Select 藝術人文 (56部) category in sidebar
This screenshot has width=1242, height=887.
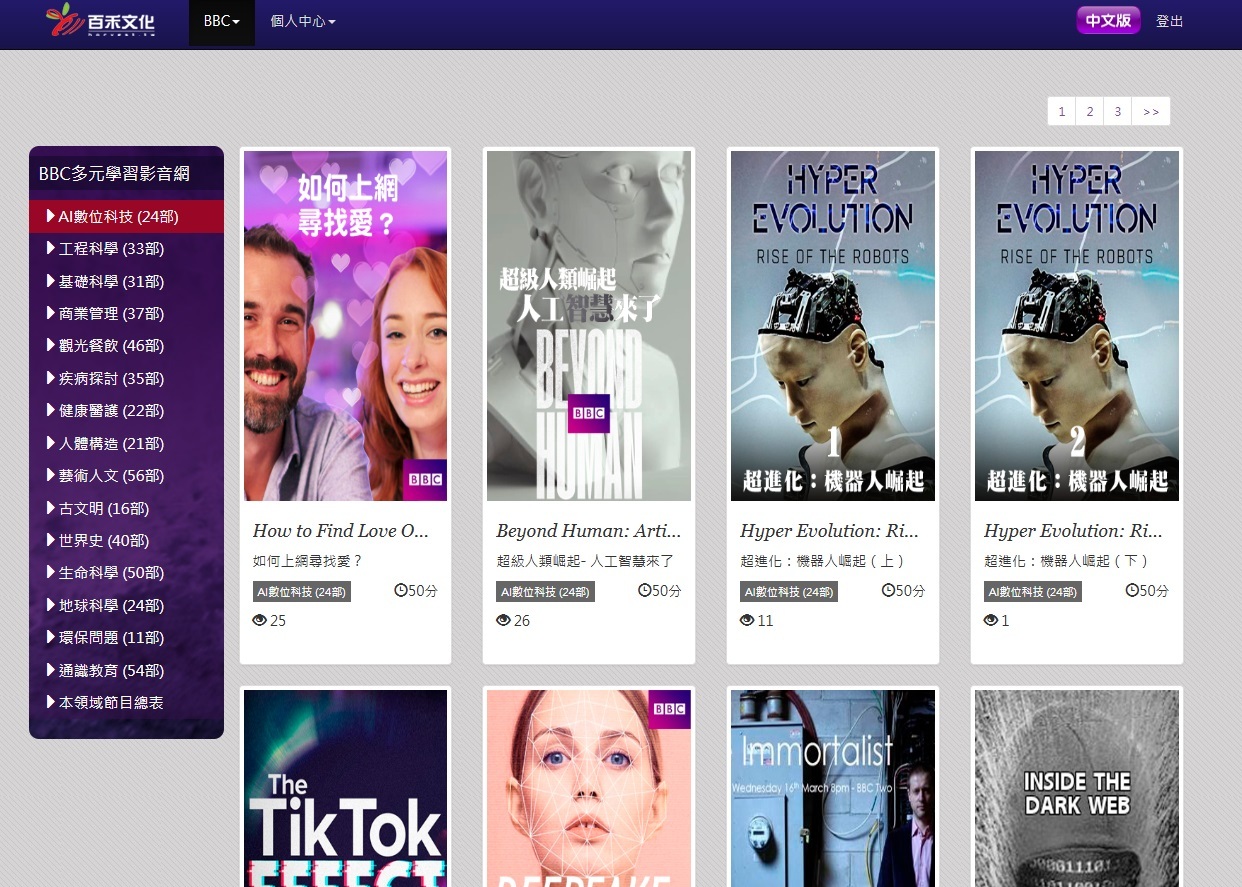click(x=110, y=476)
